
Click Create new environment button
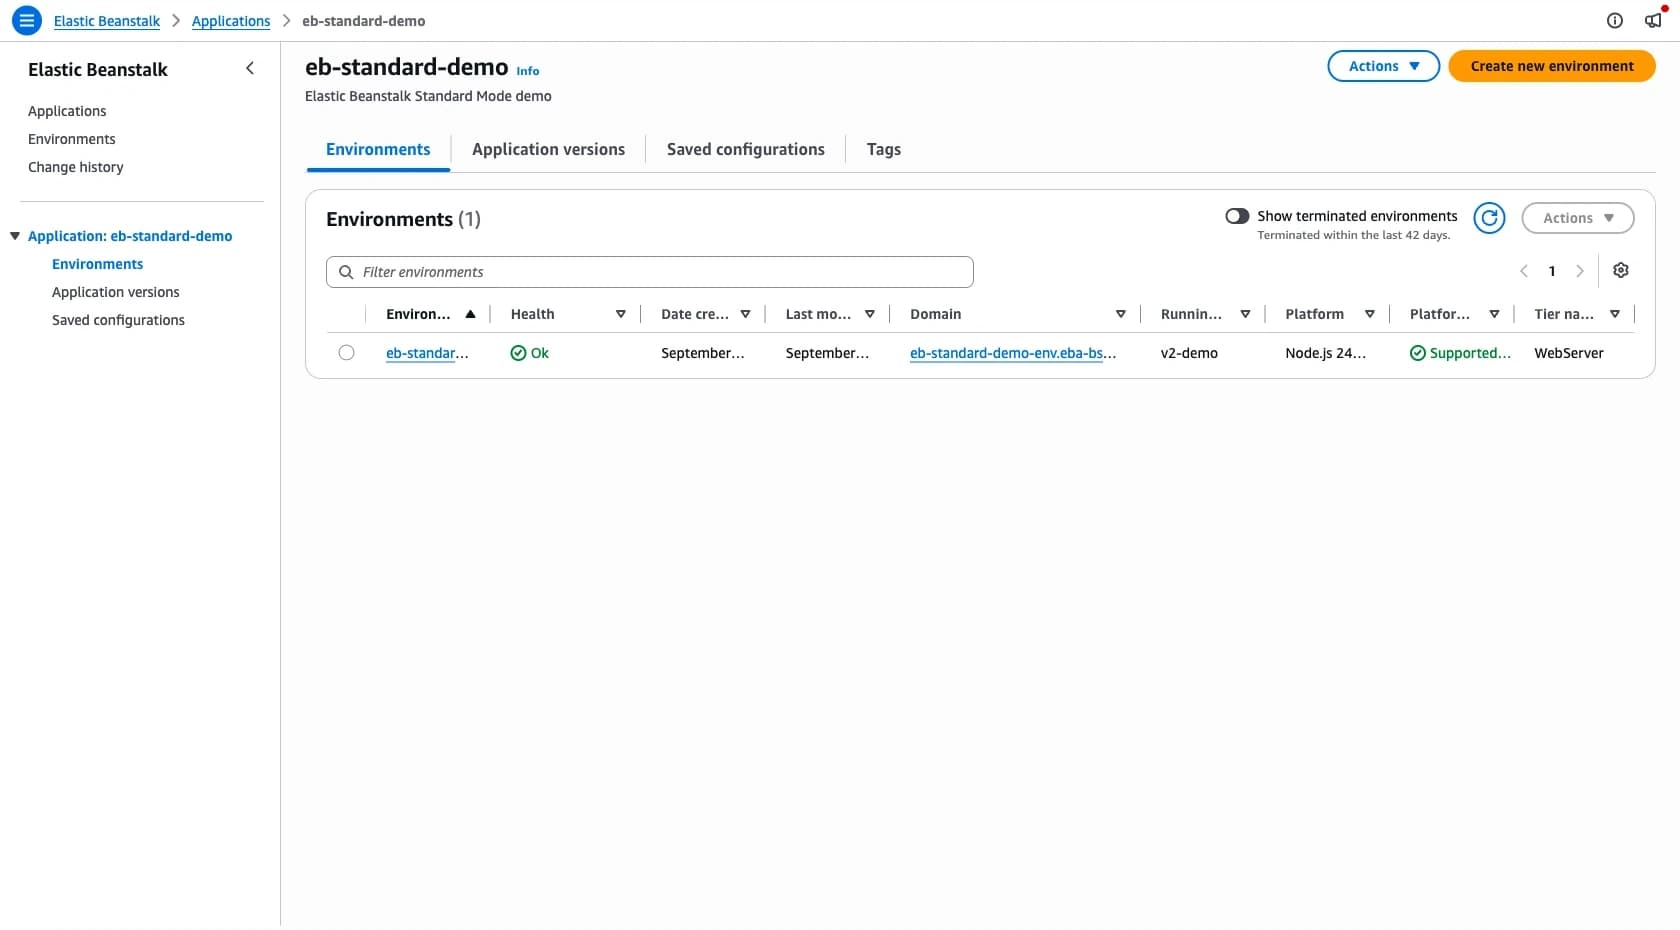point(1552,66)
